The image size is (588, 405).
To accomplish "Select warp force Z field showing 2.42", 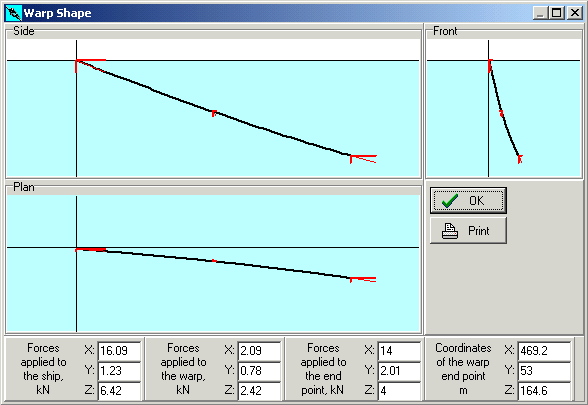I will coord(259,391).
